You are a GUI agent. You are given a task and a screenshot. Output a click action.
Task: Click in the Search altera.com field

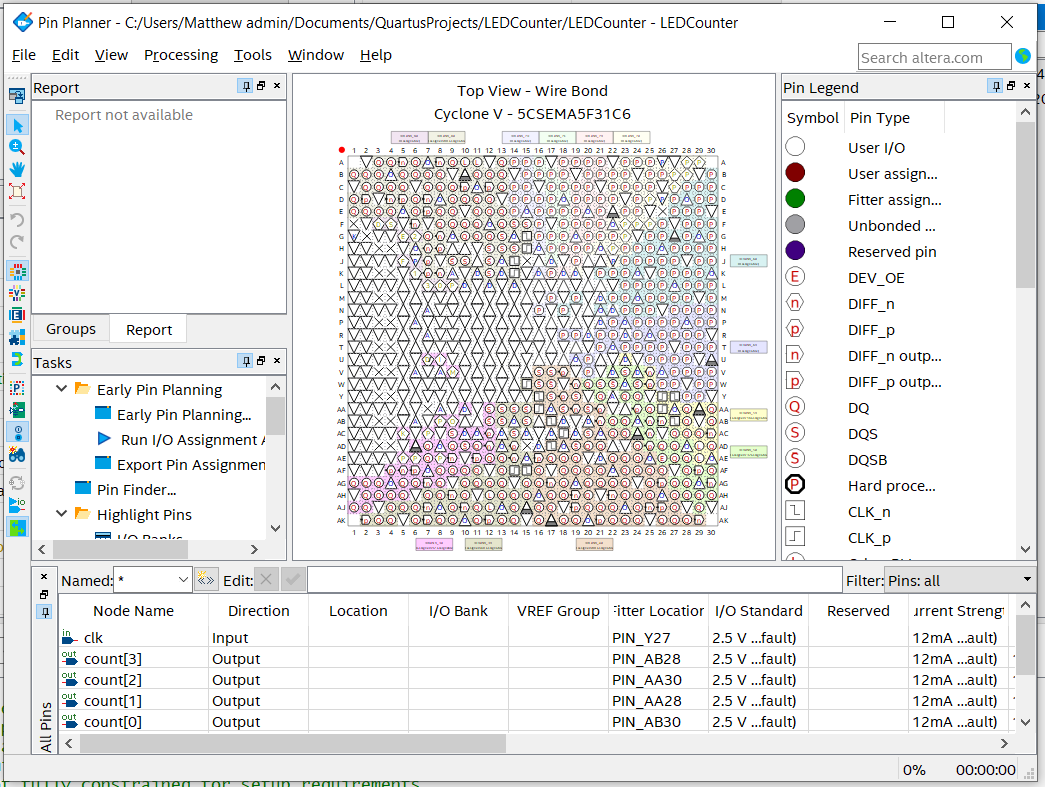(934, 57)
